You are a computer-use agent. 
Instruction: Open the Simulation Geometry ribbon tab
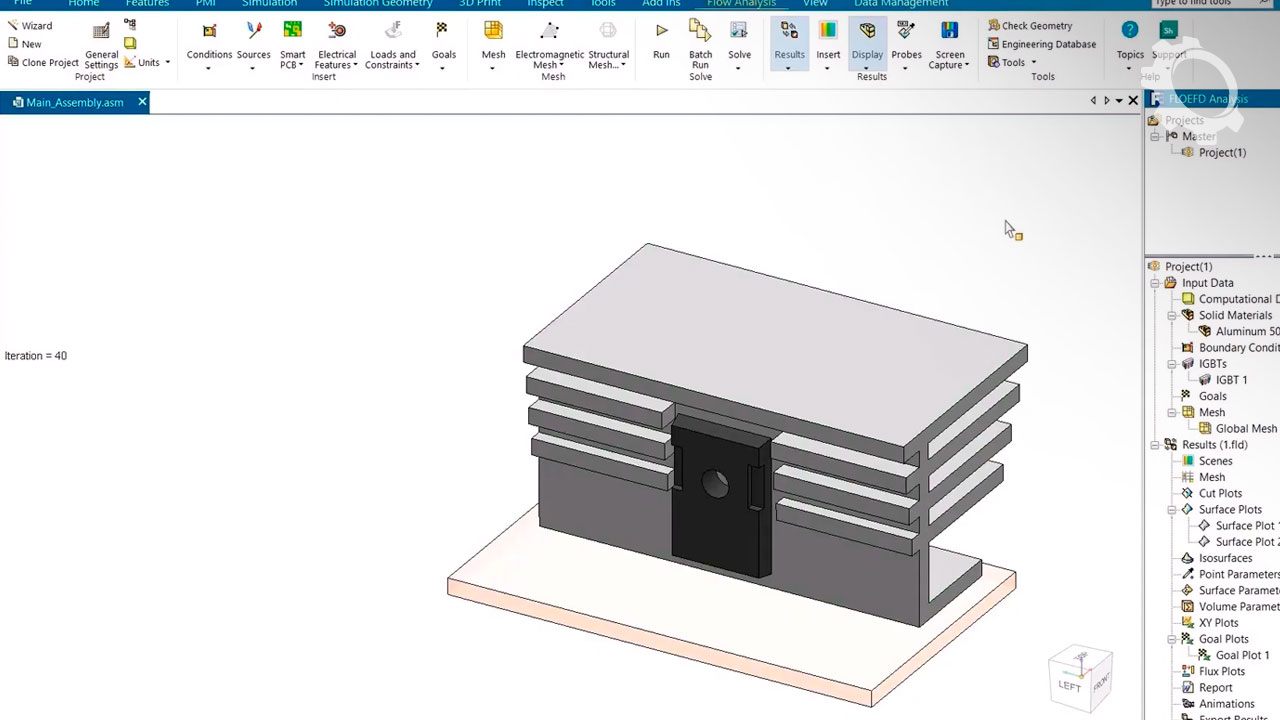pos(377,4)
